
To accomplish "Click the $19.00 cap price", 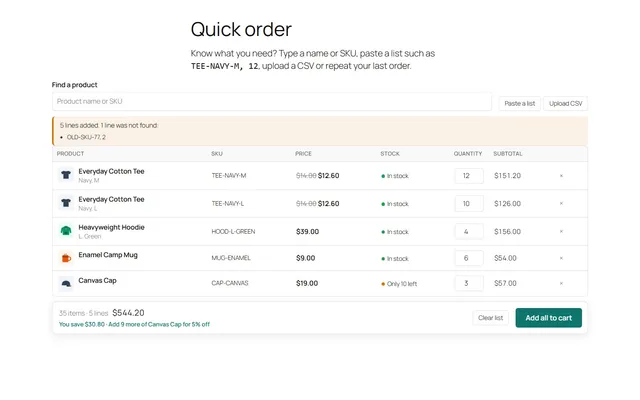I will pyautogui.click(x=307, y=283).
